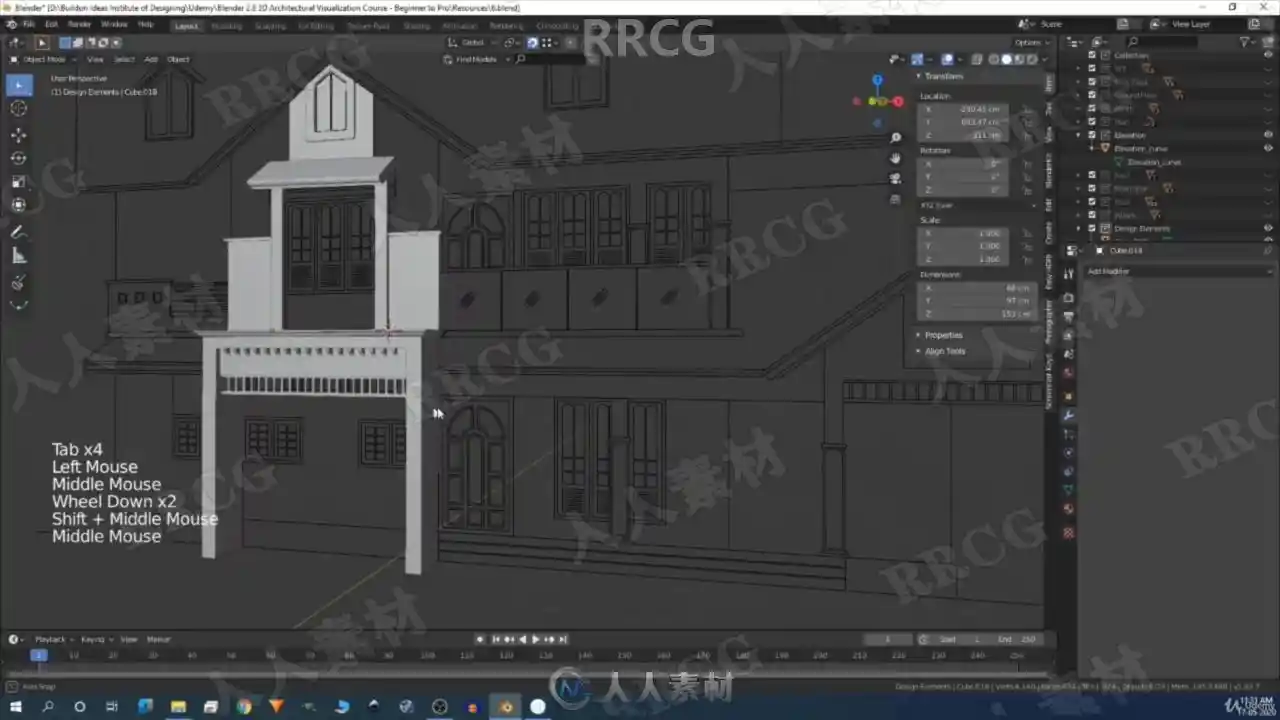Screen dimensions: 1280x720
Task: Expand the Align Tools panel
Action: click(945, 351)
